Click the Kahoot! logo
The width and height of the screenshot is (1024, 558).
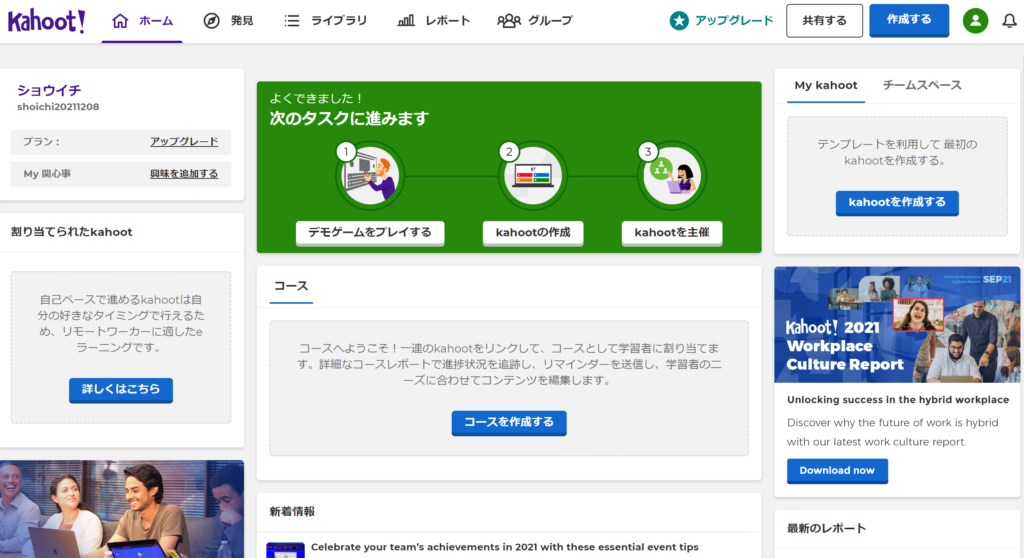(46, 21)
